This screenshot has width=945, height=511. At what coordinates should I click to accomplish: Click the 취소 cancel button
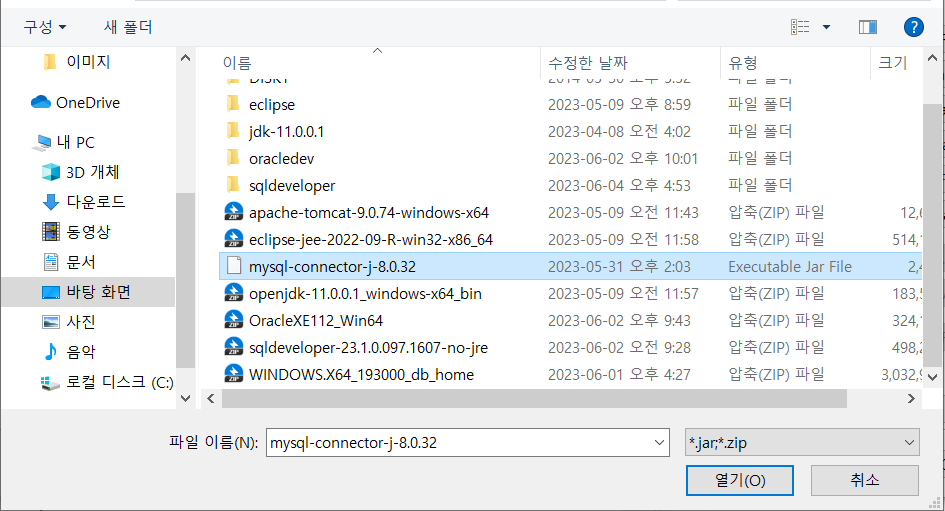(x=865, y=480)
